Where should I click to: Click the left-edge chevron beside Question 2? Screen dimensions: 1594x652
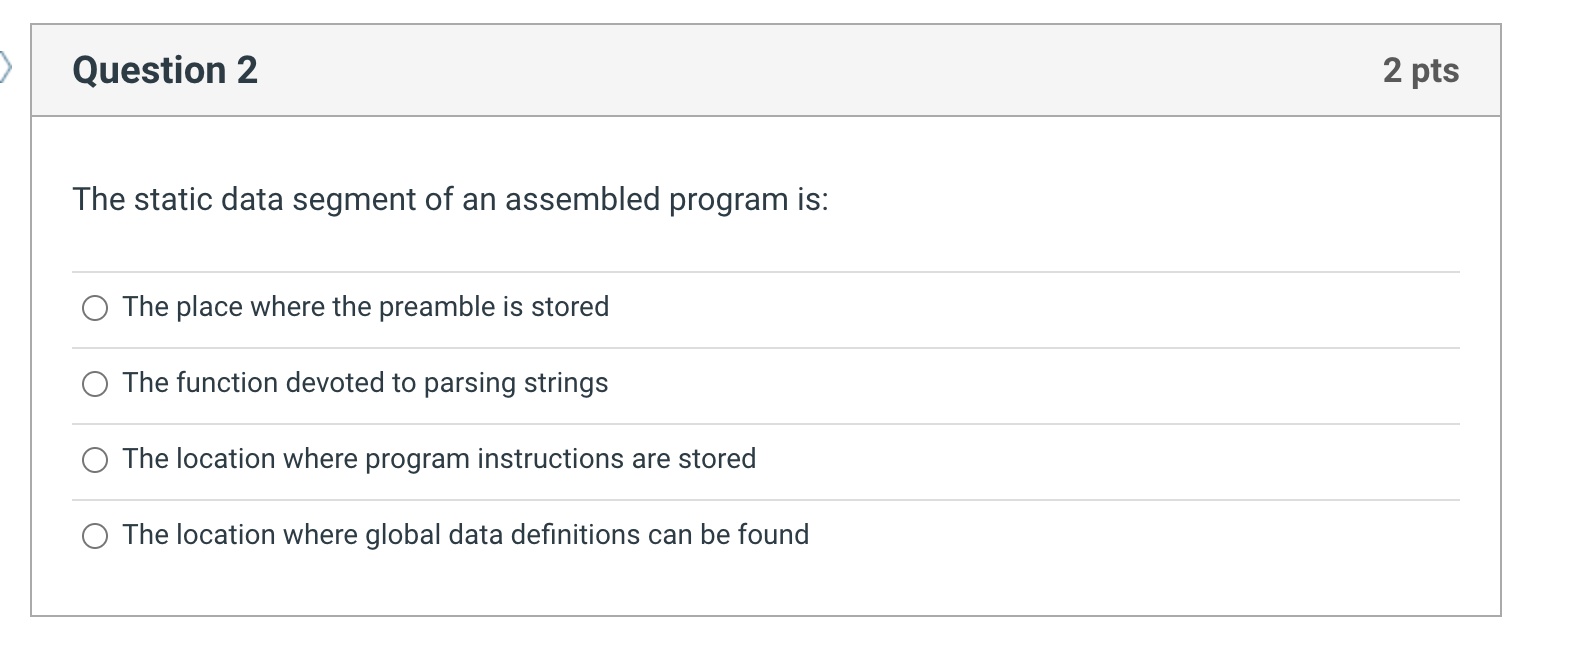6,68
